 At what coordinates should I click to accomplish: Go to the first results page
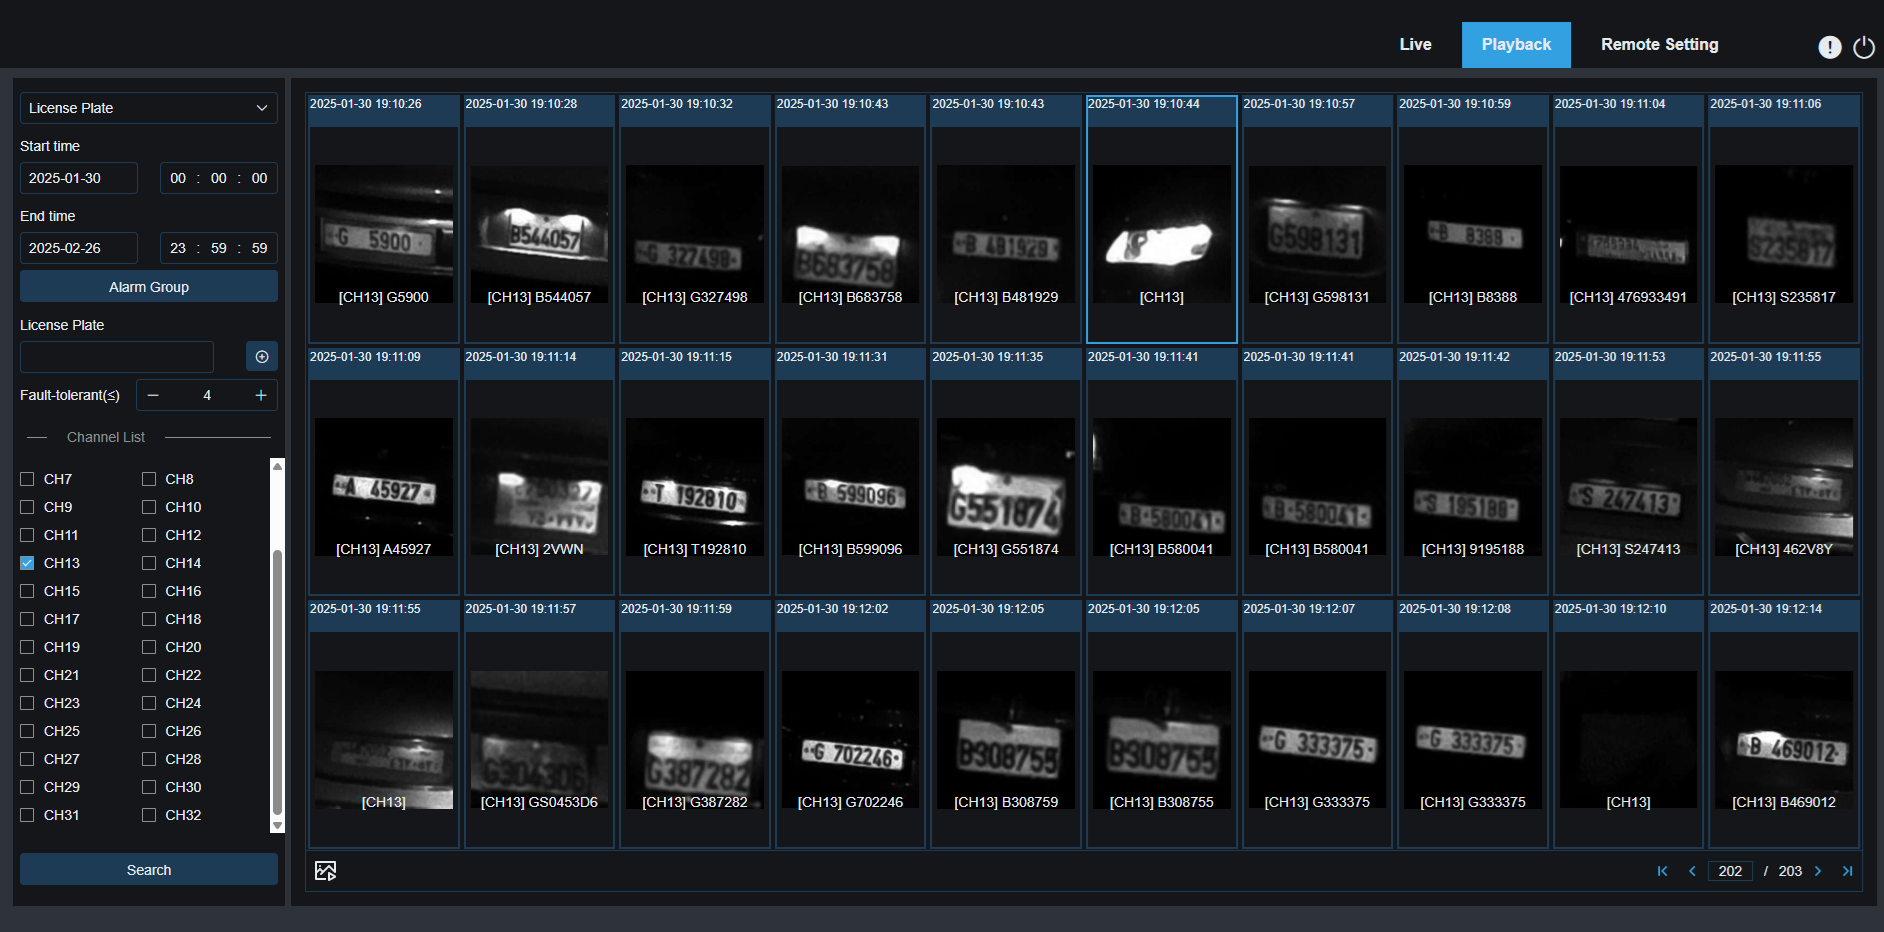click(x=1662, y=871)
